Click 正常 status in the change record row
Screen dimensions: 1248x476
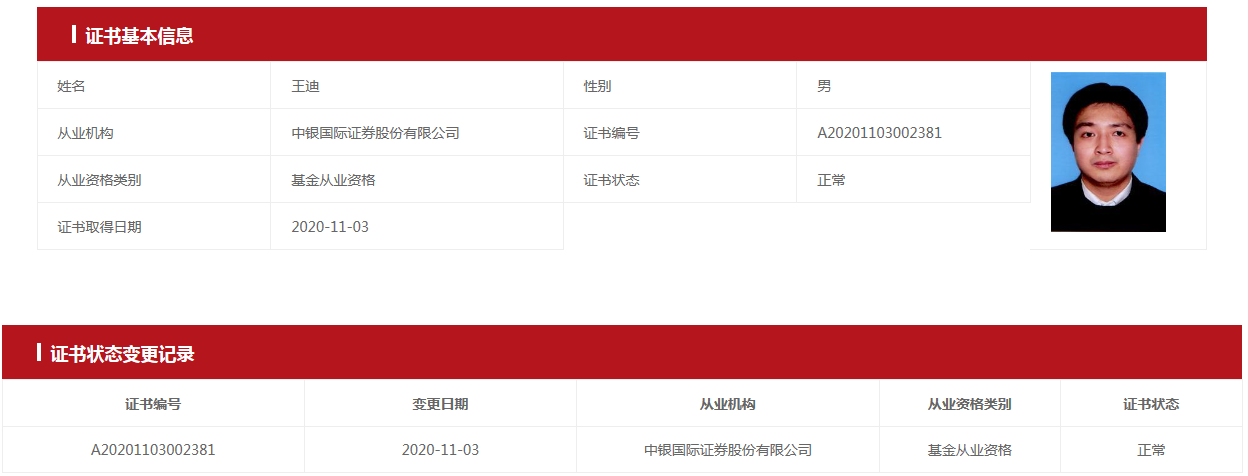[1151, 450]
